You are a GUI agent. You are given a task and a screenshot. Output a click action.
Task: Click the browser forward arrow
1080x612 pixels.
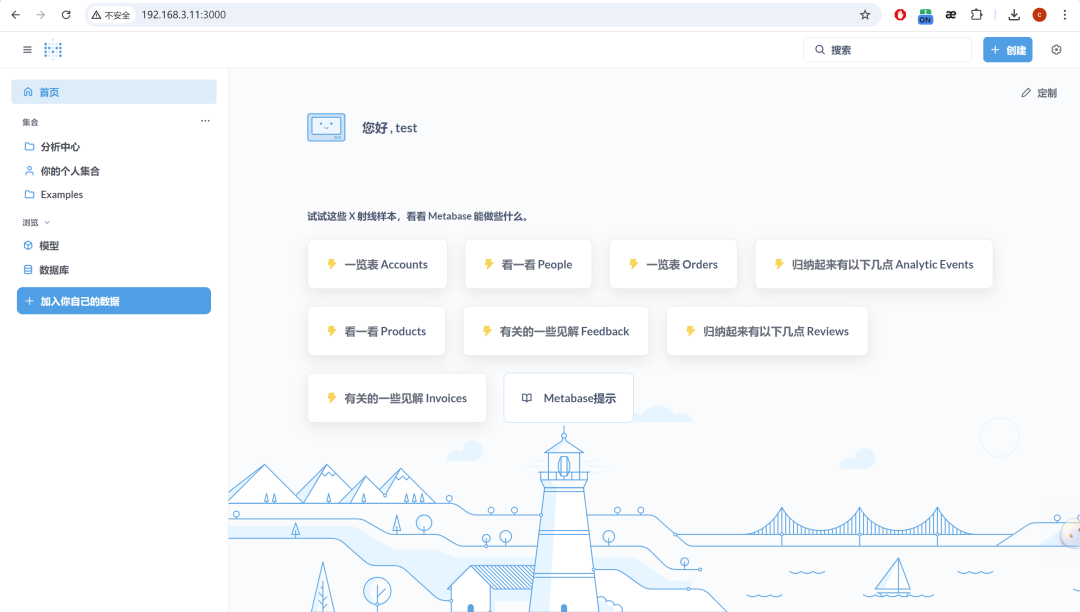[41, 14]
